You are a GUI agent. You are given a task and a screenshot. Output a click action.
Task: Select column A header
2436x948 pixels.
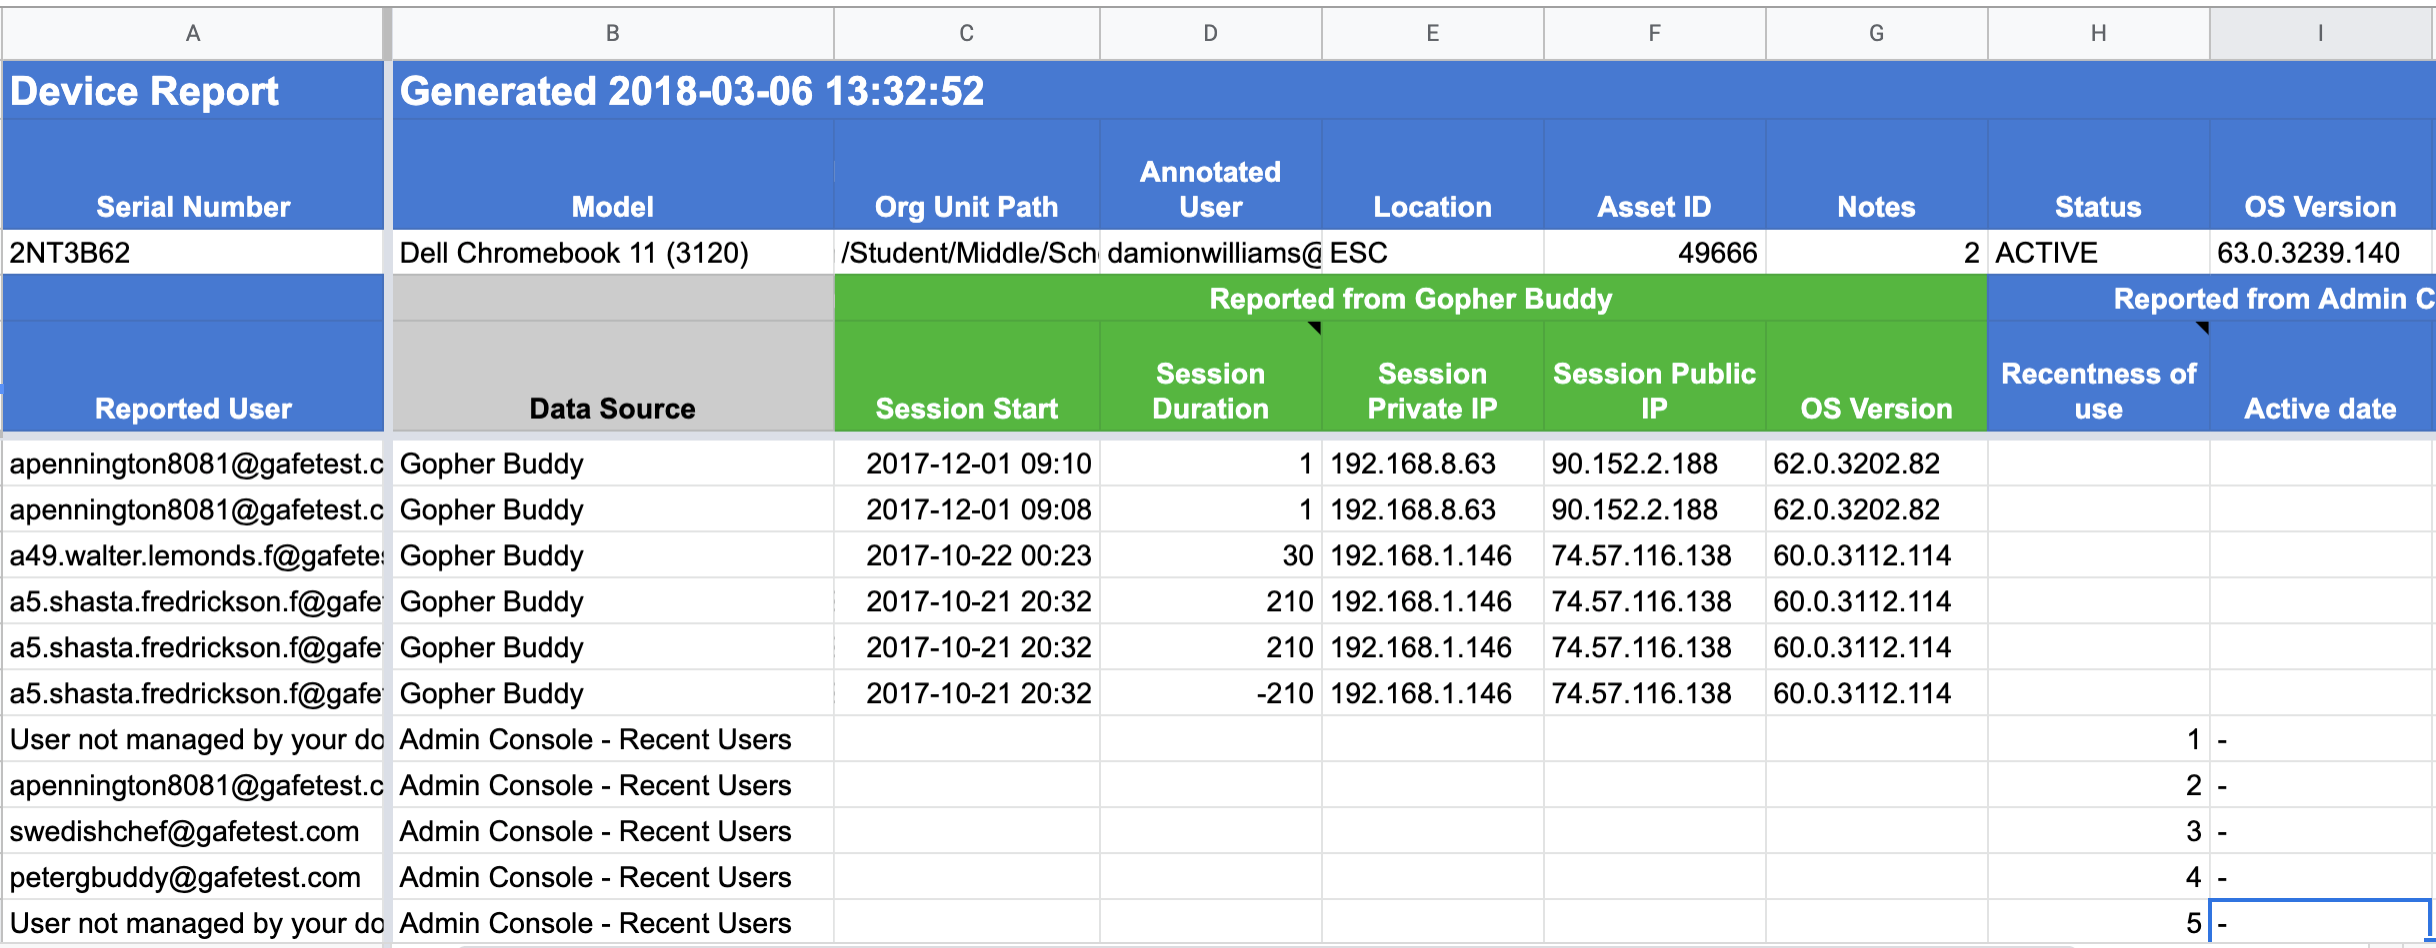point(193,33)
